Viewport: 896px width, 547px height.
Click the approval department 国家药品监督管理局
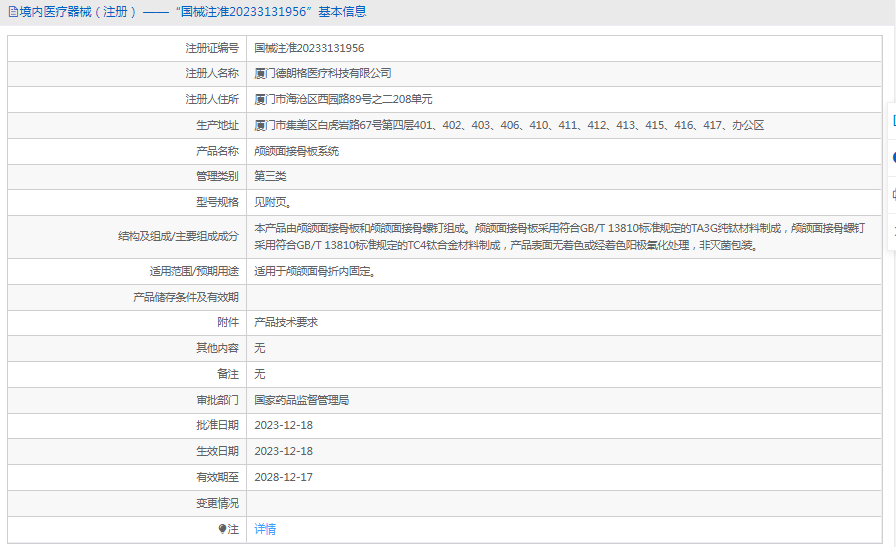pyautogui.click(x=302, y=400)
